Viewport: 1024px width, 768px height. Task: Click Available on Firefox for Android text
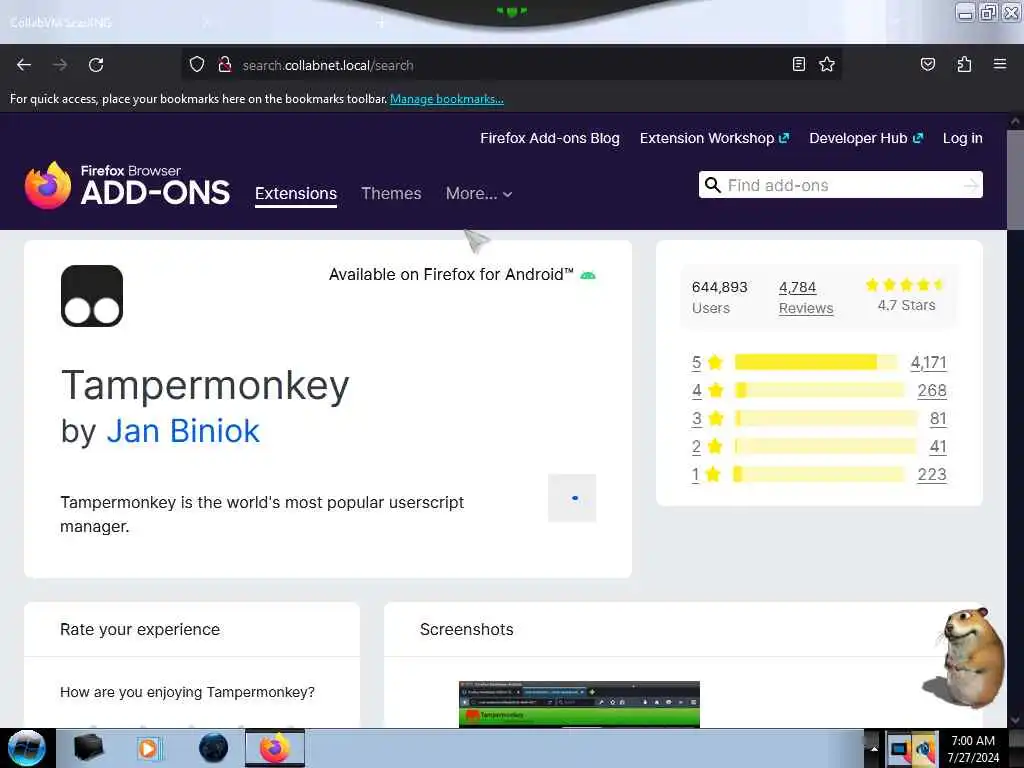(451, 274)
